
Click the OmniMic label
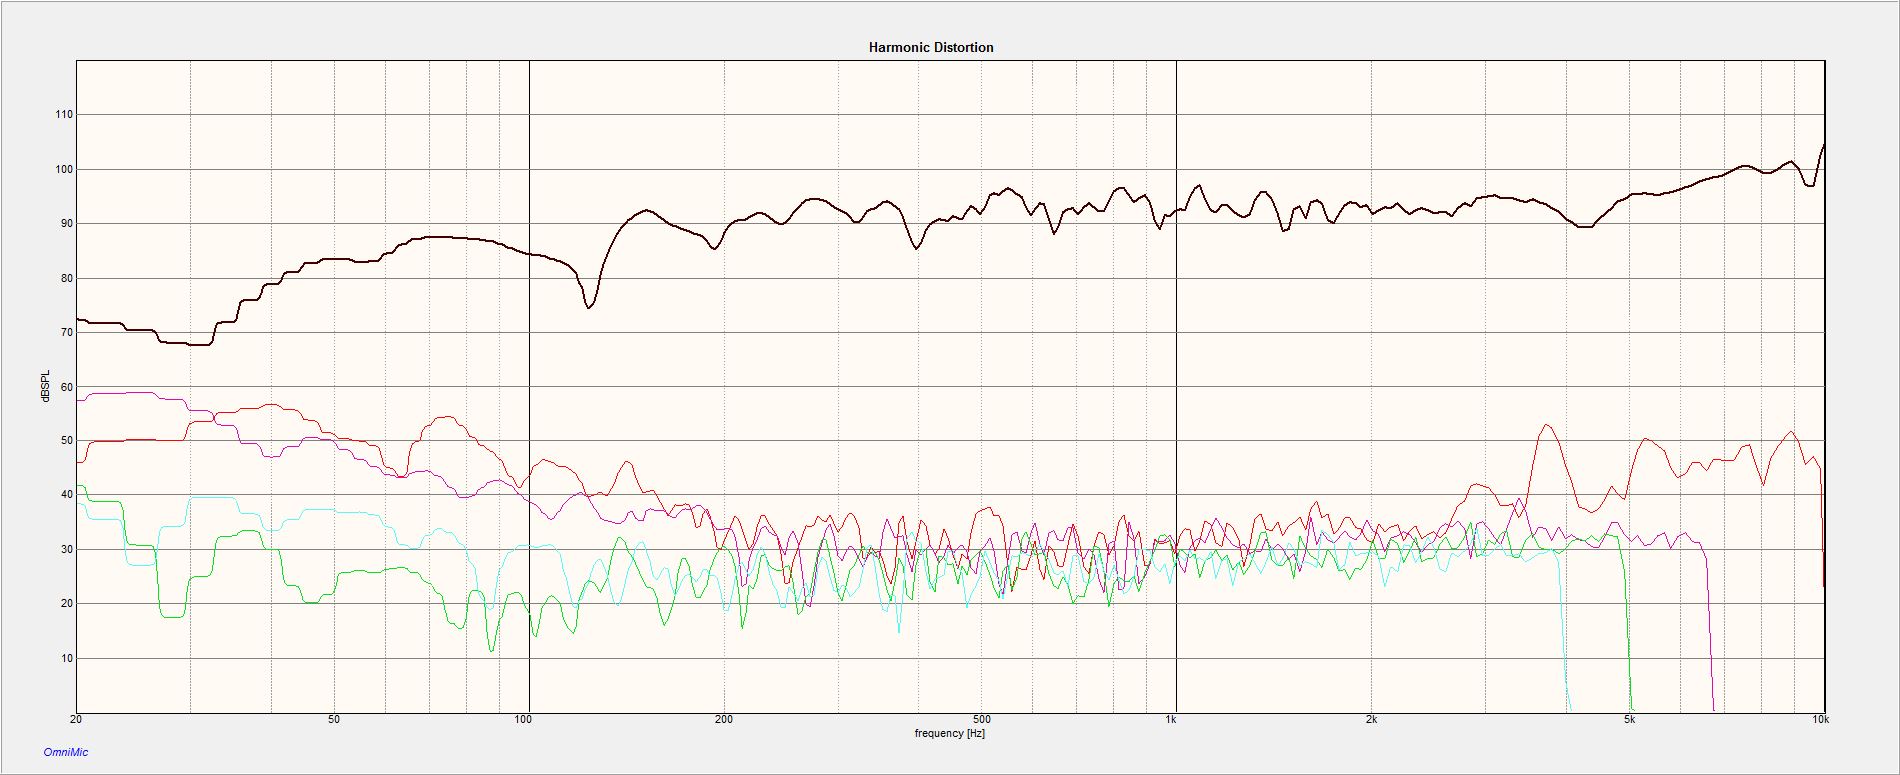pyautogui.click(x=66, y=752)
